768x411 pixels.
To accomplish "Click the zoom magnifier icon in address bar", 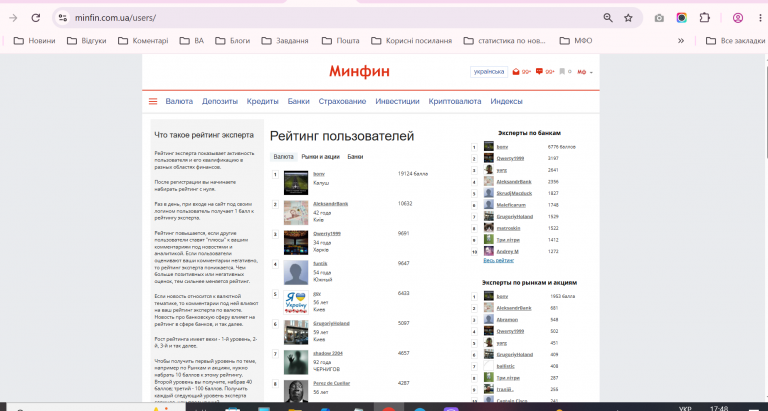I will pyautogui.click(x=608, y=18).
